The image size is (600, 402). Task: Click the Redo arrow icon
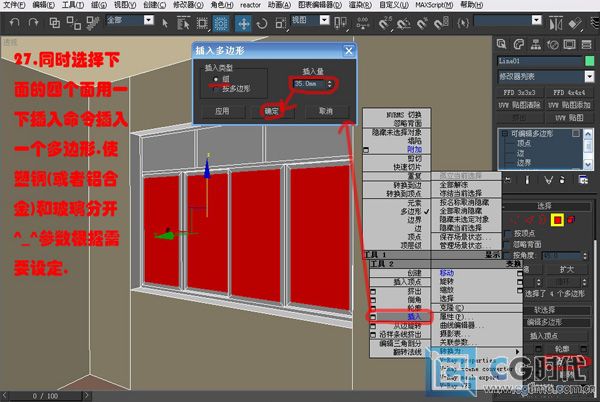(34, 23)
